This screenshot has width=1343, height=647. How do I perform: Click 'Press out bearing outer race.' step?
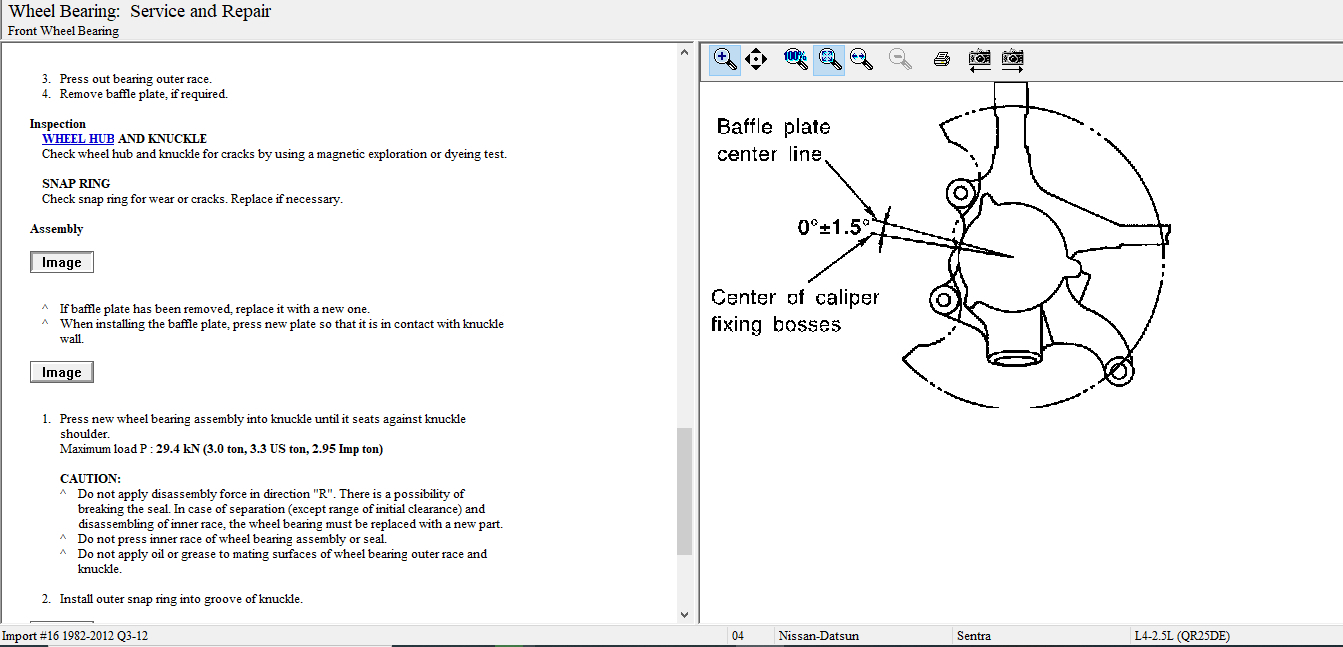[x=136, y=79]
